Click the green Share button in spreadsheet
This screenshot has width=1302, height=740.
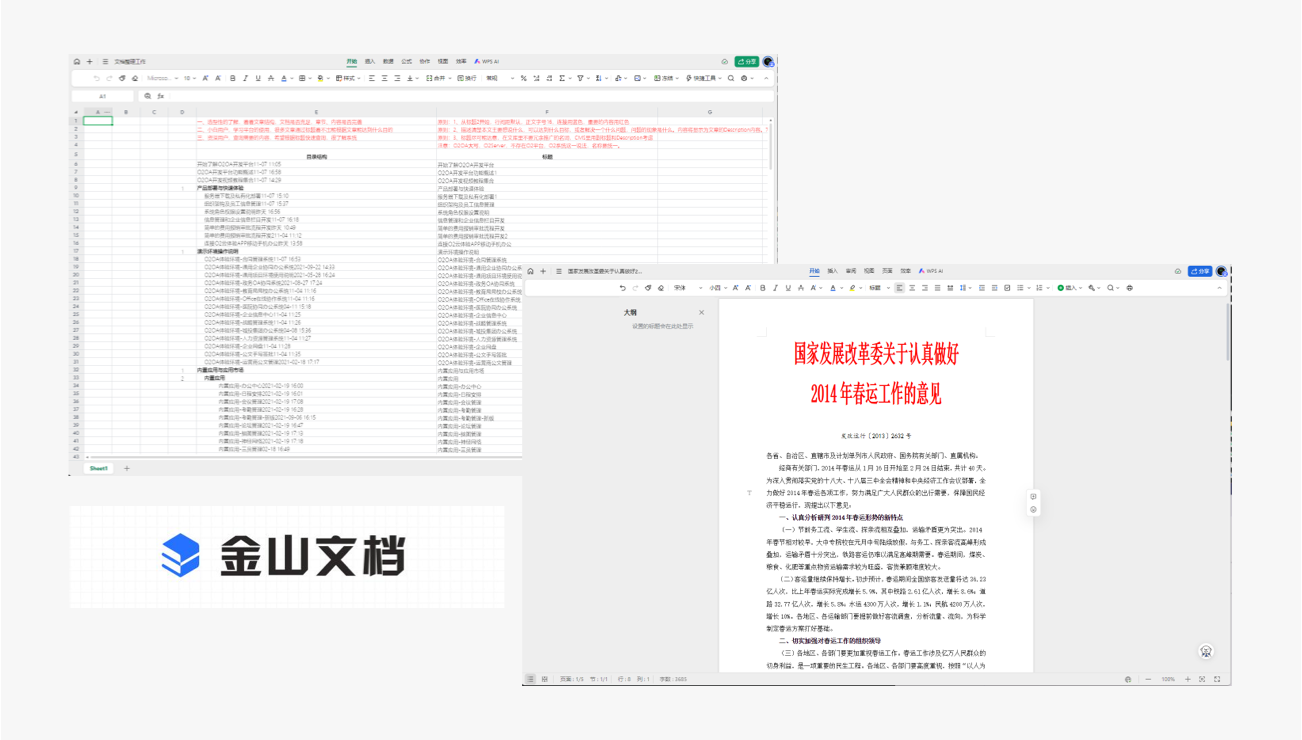point(746,61)
